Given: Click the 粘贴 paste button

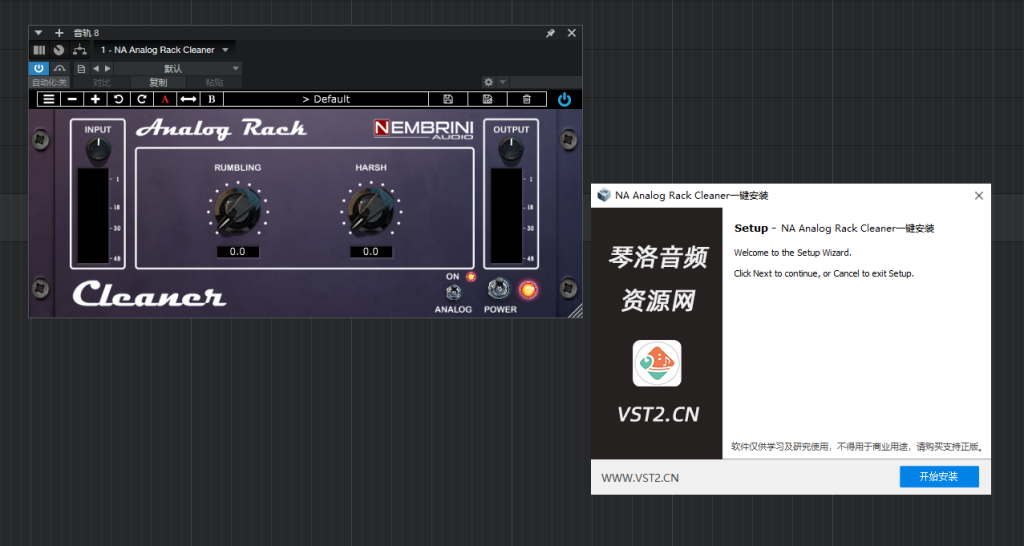Looking at the screenshot, I should pyautogui.click(x=214, y=83).
